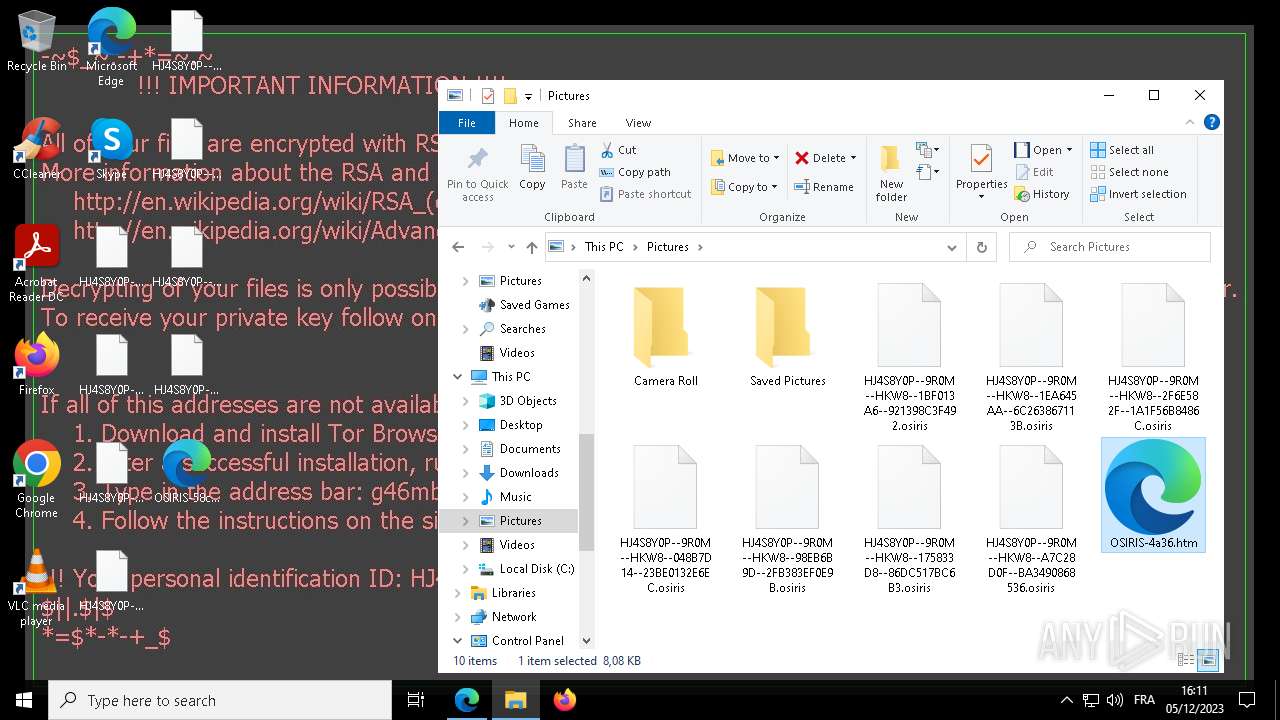Expand address bar history dropdown
Image resolution: width=1280 pixels, height=720 pixels.
click(x=952, y=247)
